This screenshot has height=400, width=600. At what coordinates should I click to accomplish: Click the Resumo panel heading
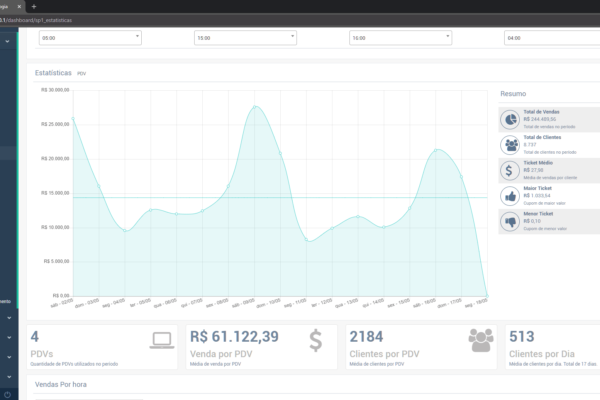pyautogui.click(x=513, y=94)
